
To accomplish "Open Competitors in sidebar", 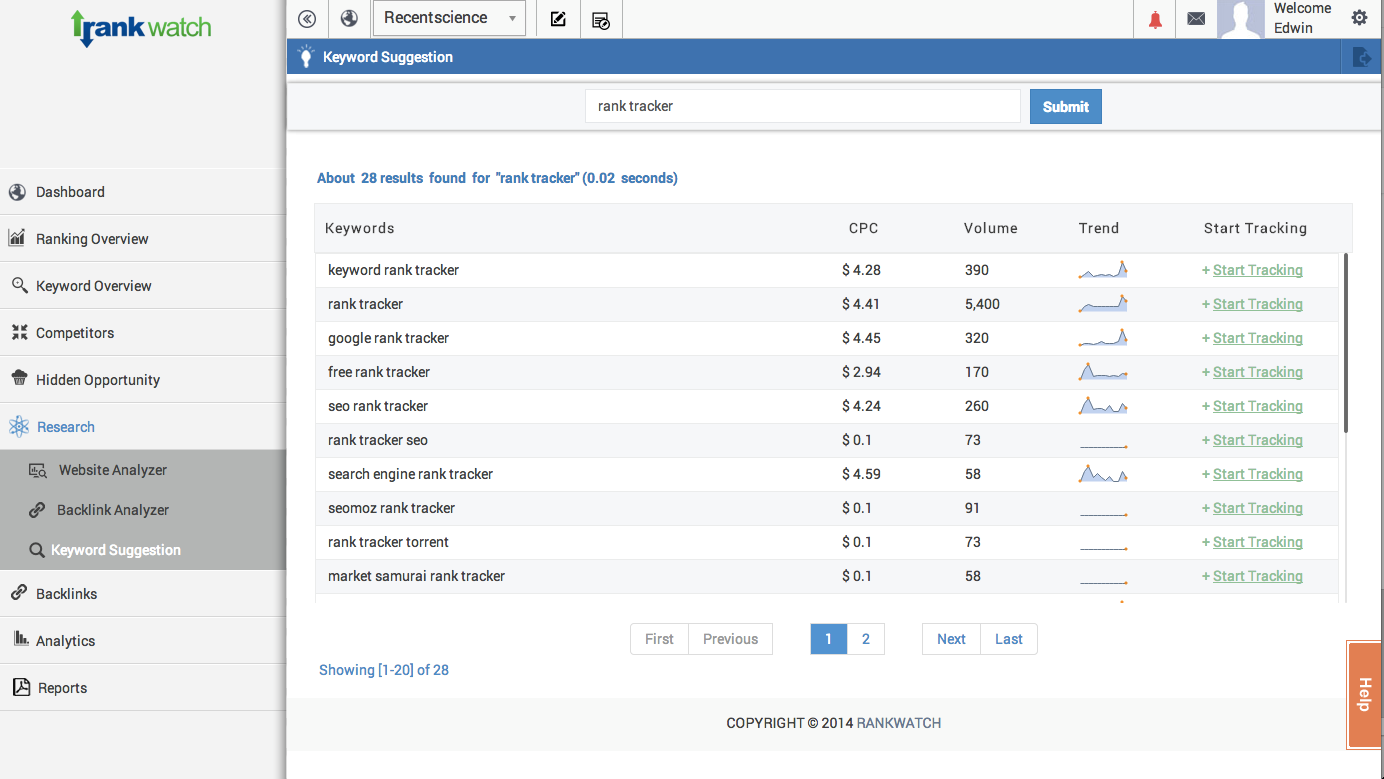I will pos(143,333).
